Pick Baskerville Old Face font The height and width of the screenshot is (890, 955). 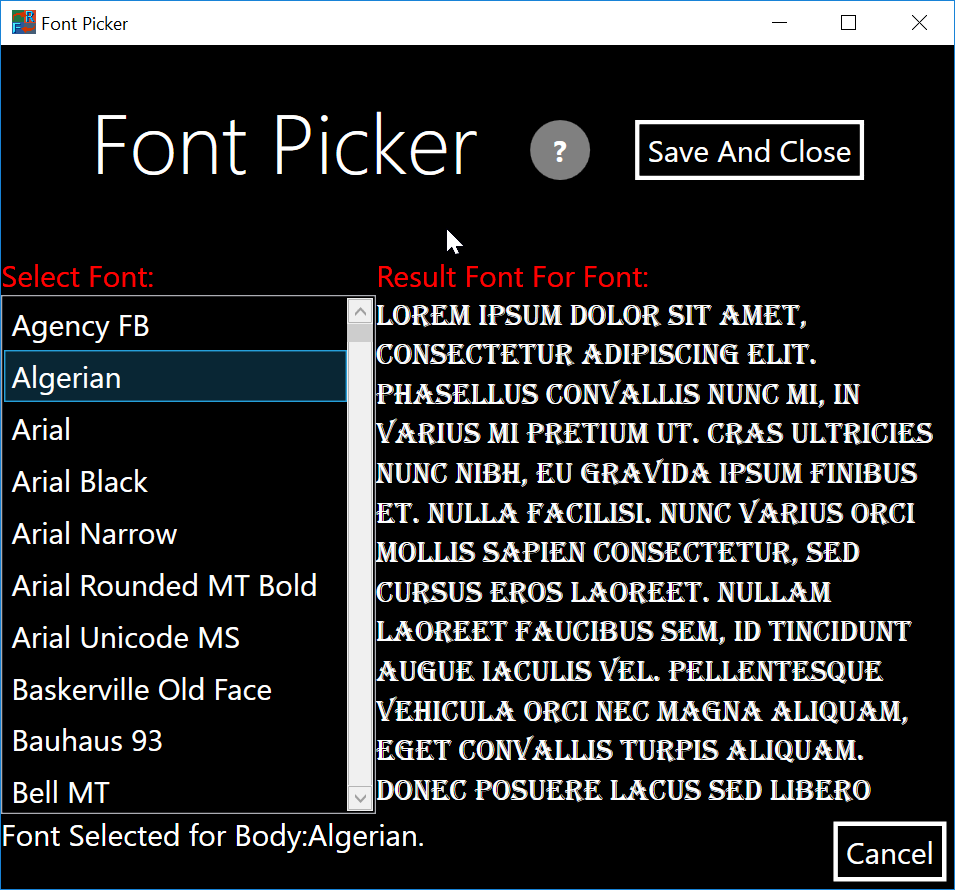175,689
